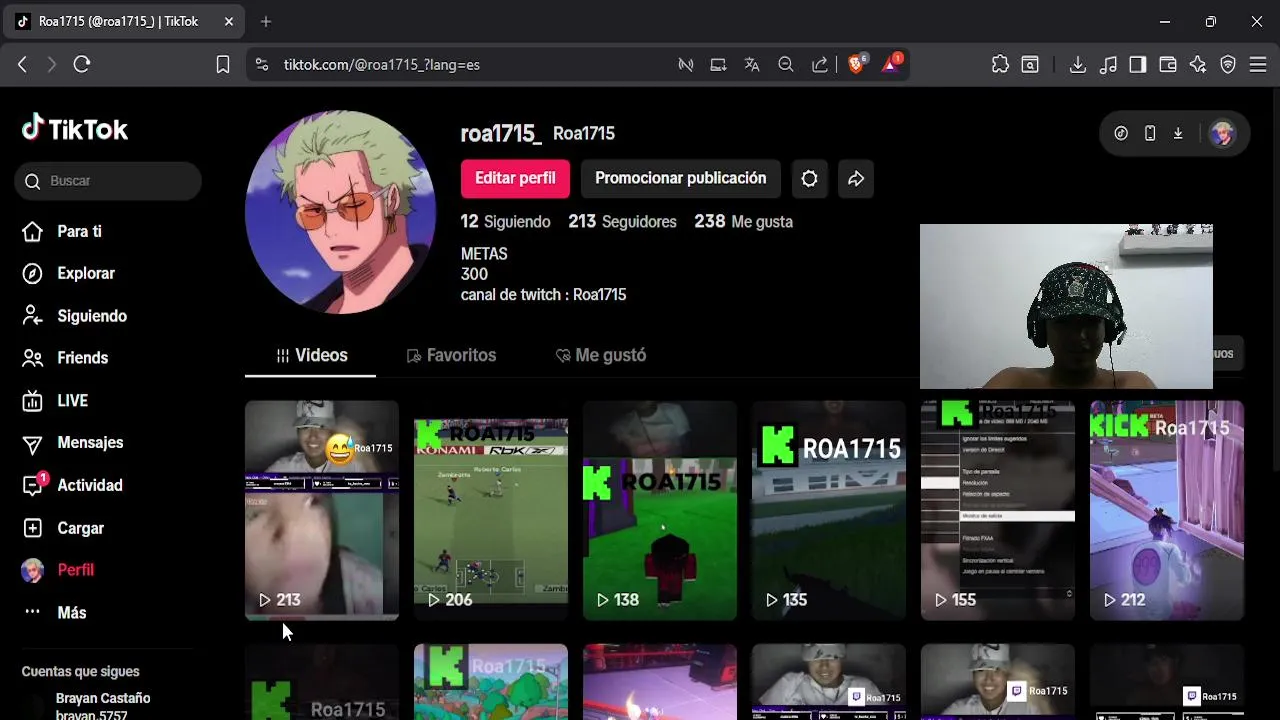Open profile settings gear icon
The width and height of the screenshot is (1280, 720).
pyautogui.click(x=809, y=178)
